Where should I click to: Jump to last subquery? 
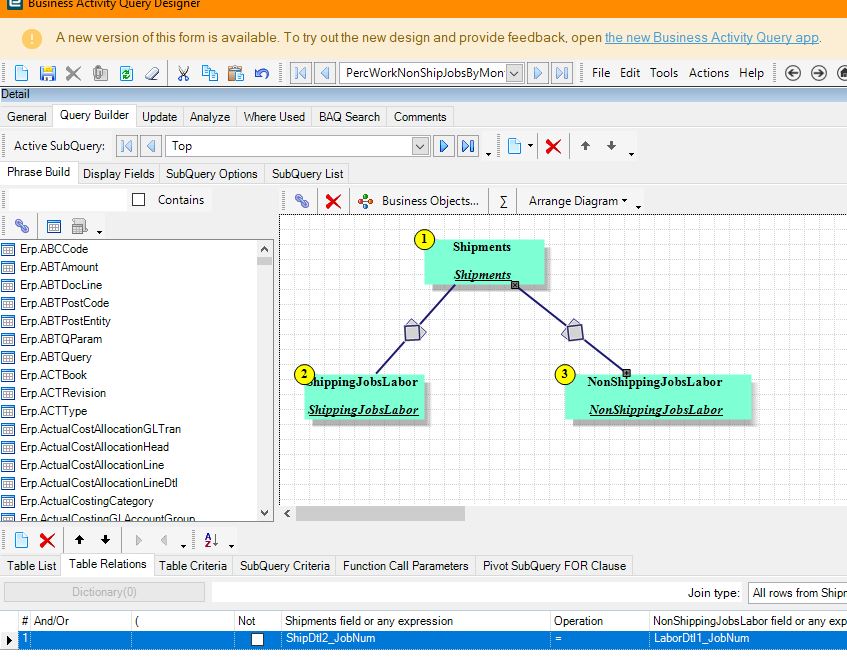pos(468,146)
